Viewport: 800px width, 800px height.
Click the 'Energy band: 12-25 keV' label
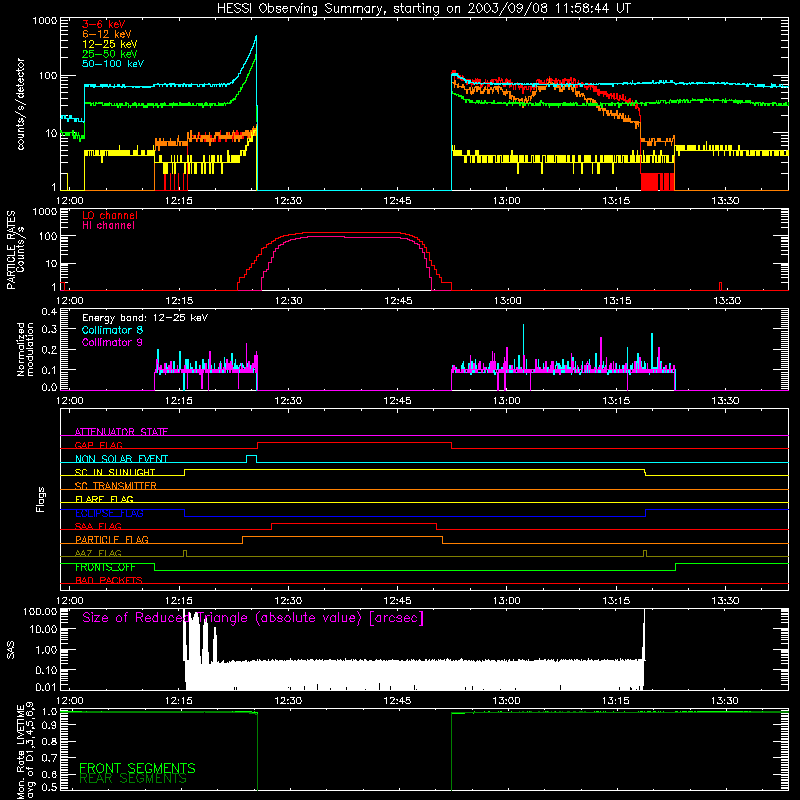click(145, 318)
